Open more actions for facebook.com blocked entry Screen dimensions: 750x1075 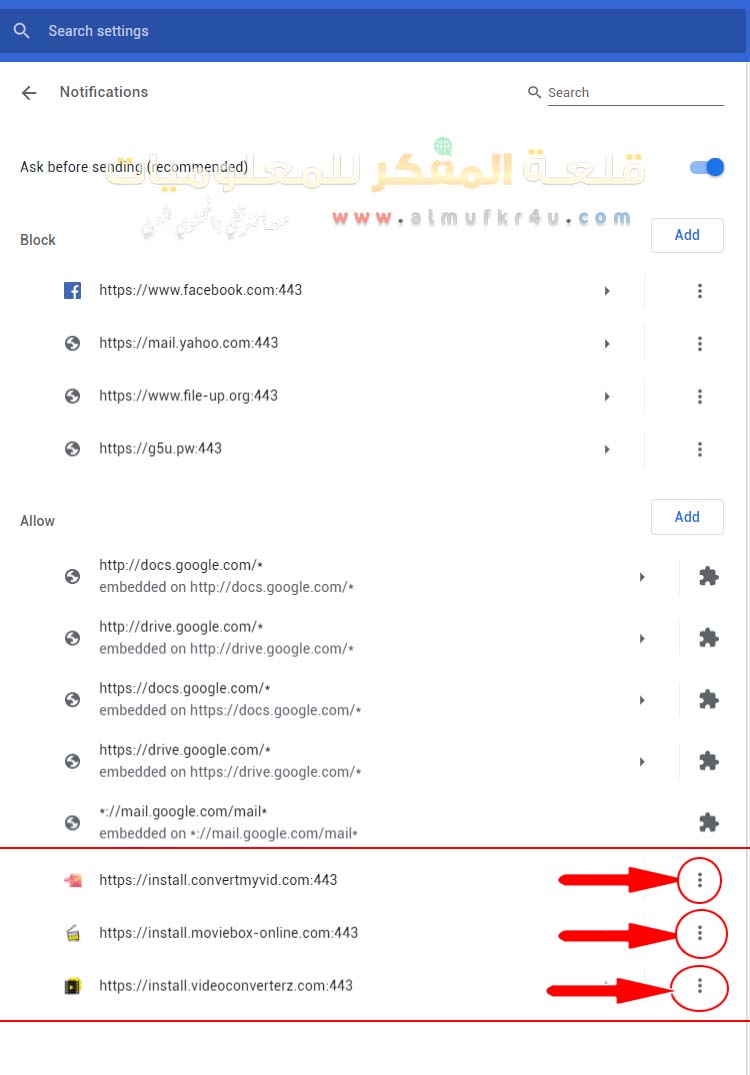pyautogui.click(x=699, y=291)
